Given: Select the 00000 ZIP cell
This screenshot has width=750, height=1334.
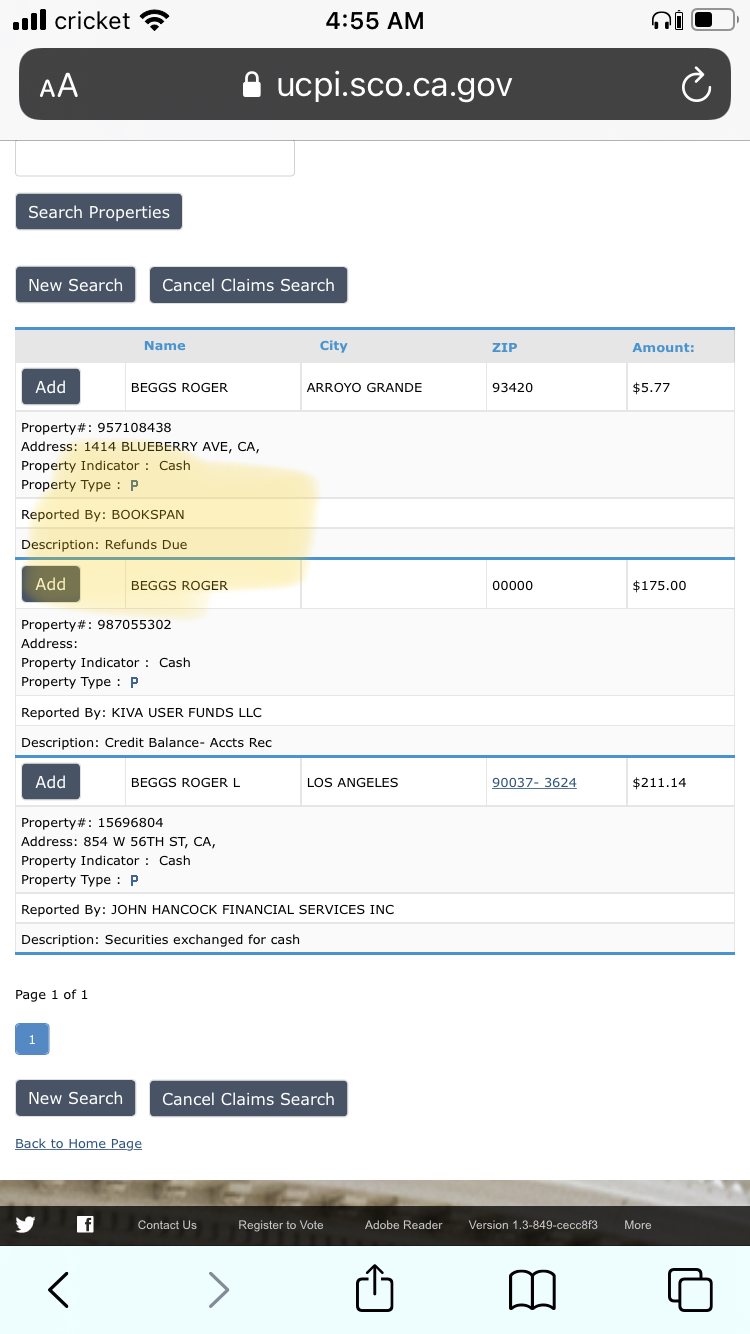Looking at the screenshot, I should click(x=555, y=585).
